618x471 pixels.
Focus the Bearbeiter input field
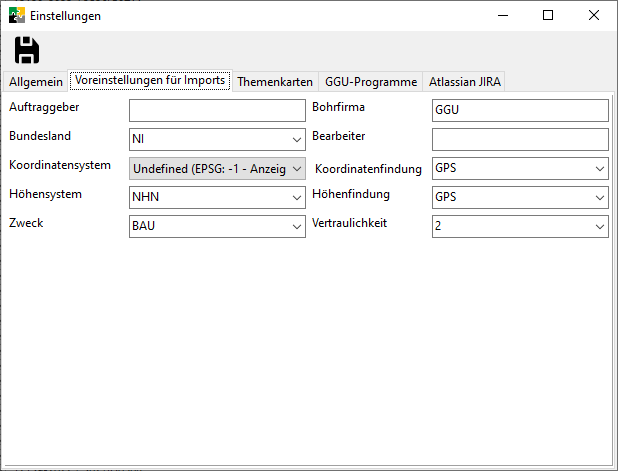pos(519,139)
